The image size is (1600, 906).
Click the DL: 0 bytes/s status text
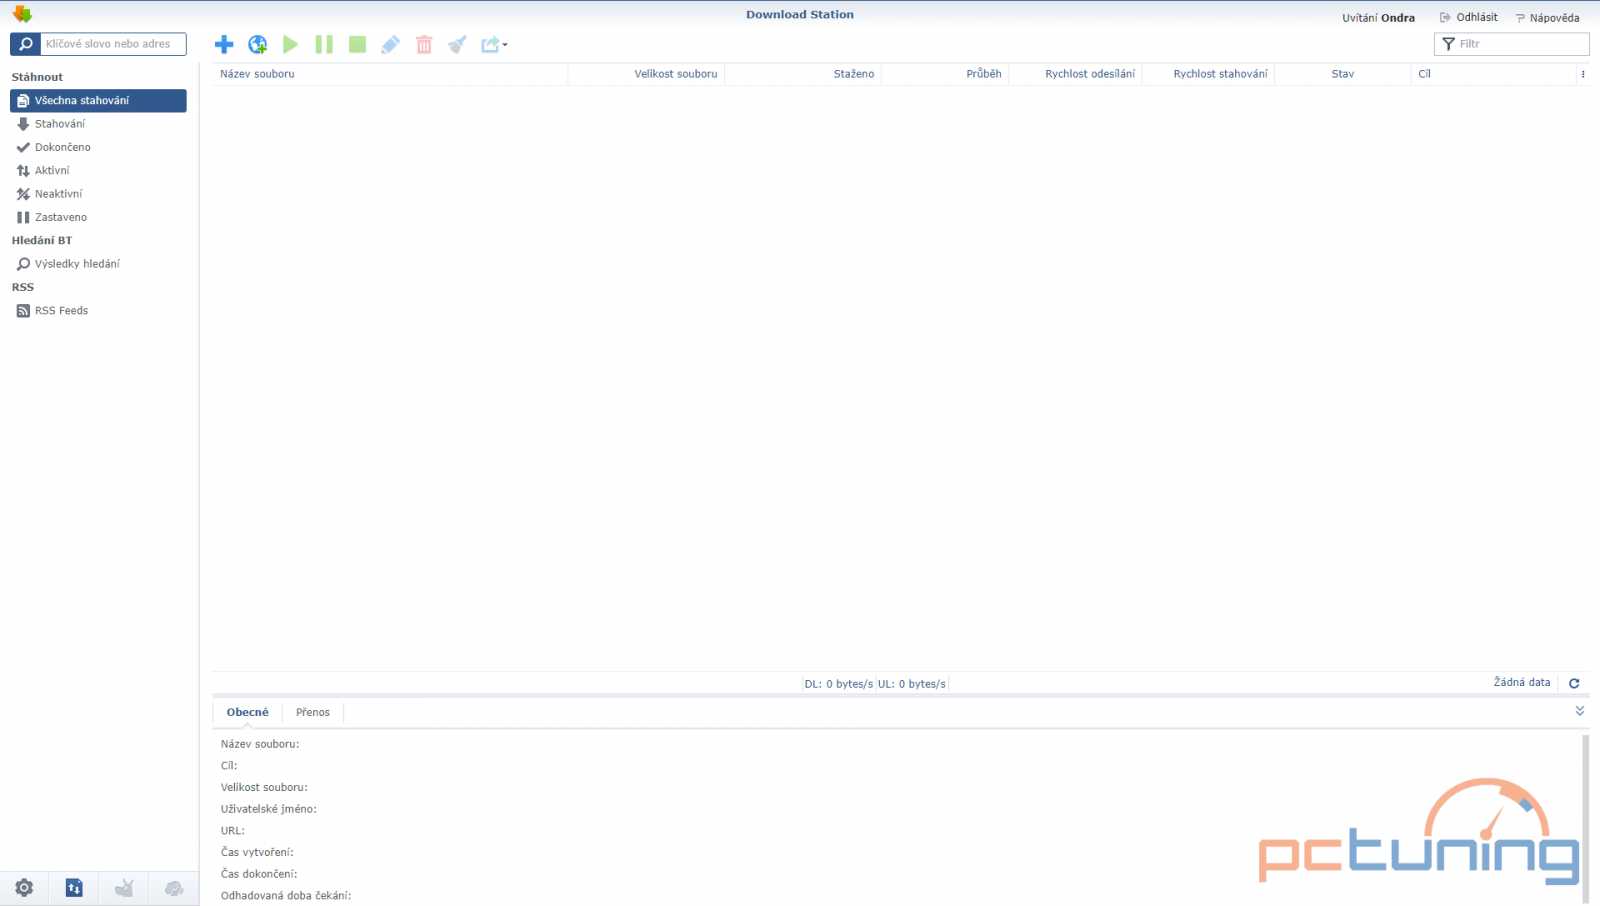838,684
